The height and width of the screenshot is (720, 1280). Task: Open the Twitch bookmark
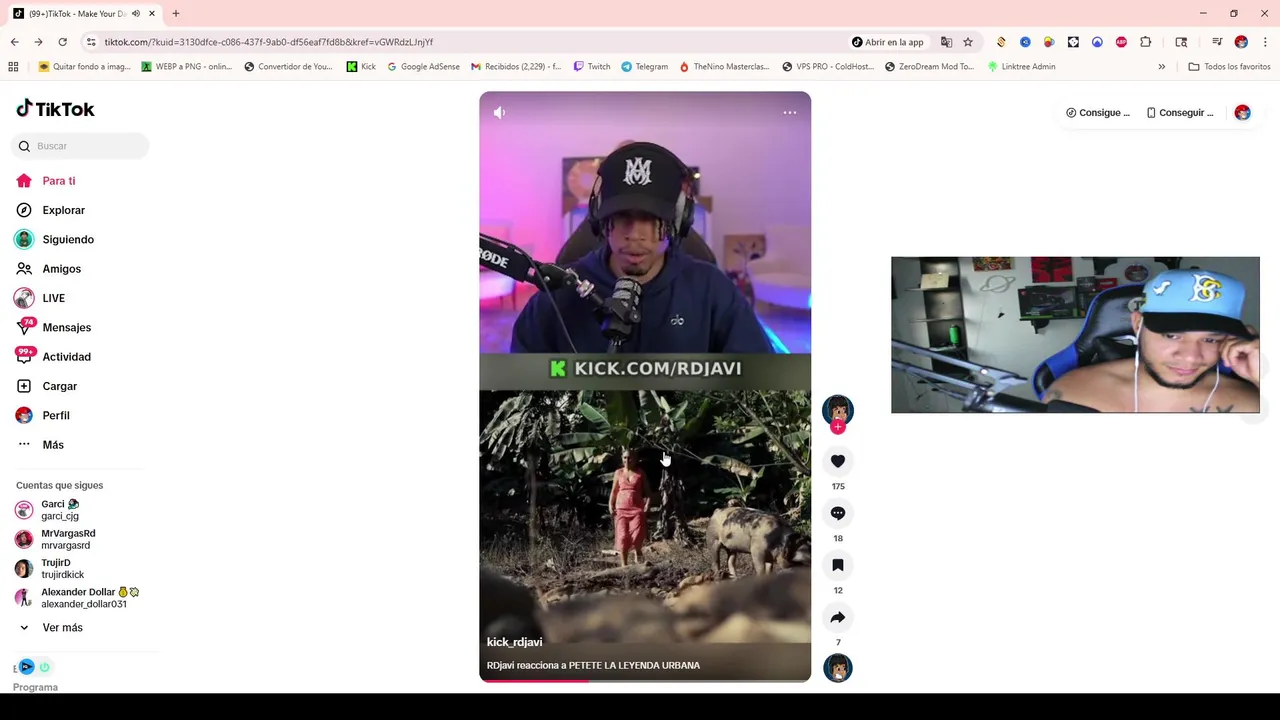coord(592,67)
